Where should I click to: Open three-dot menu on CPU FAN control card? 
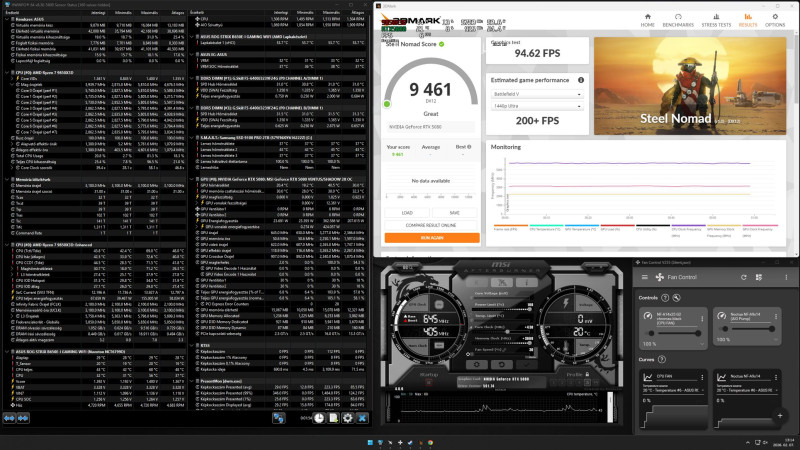click(702, 318)
